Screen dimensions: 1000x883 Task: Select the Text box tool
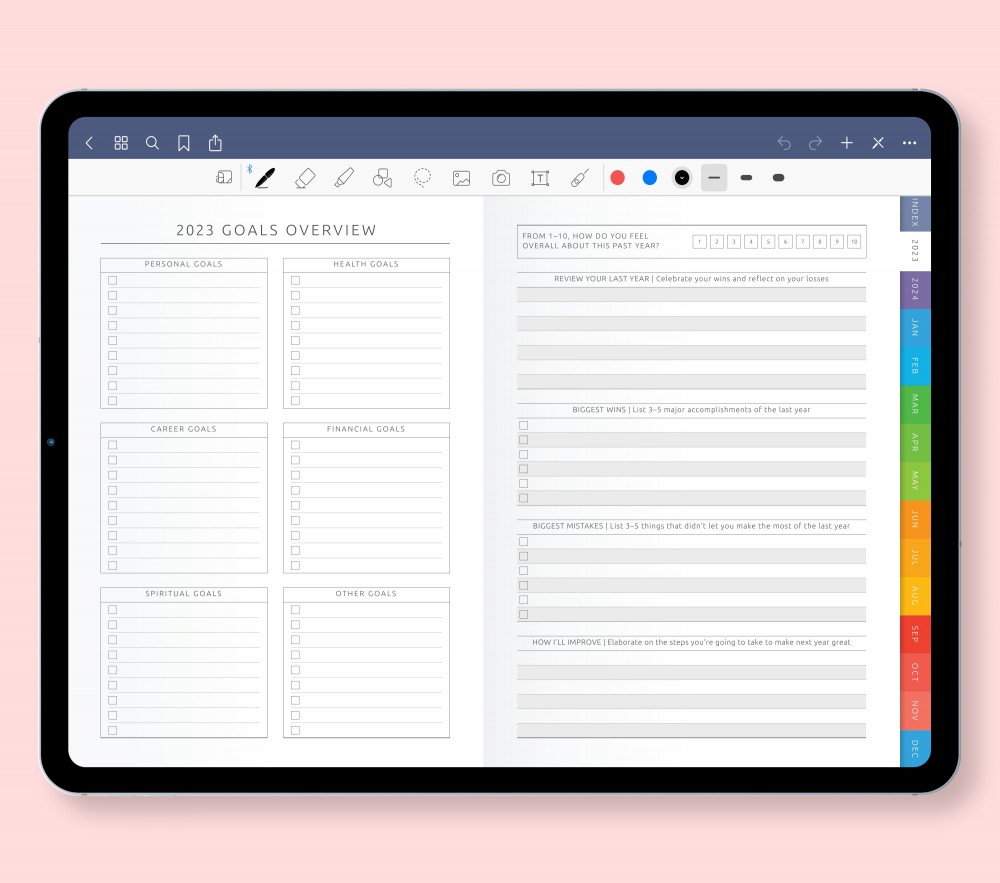(x=540, y=178)
